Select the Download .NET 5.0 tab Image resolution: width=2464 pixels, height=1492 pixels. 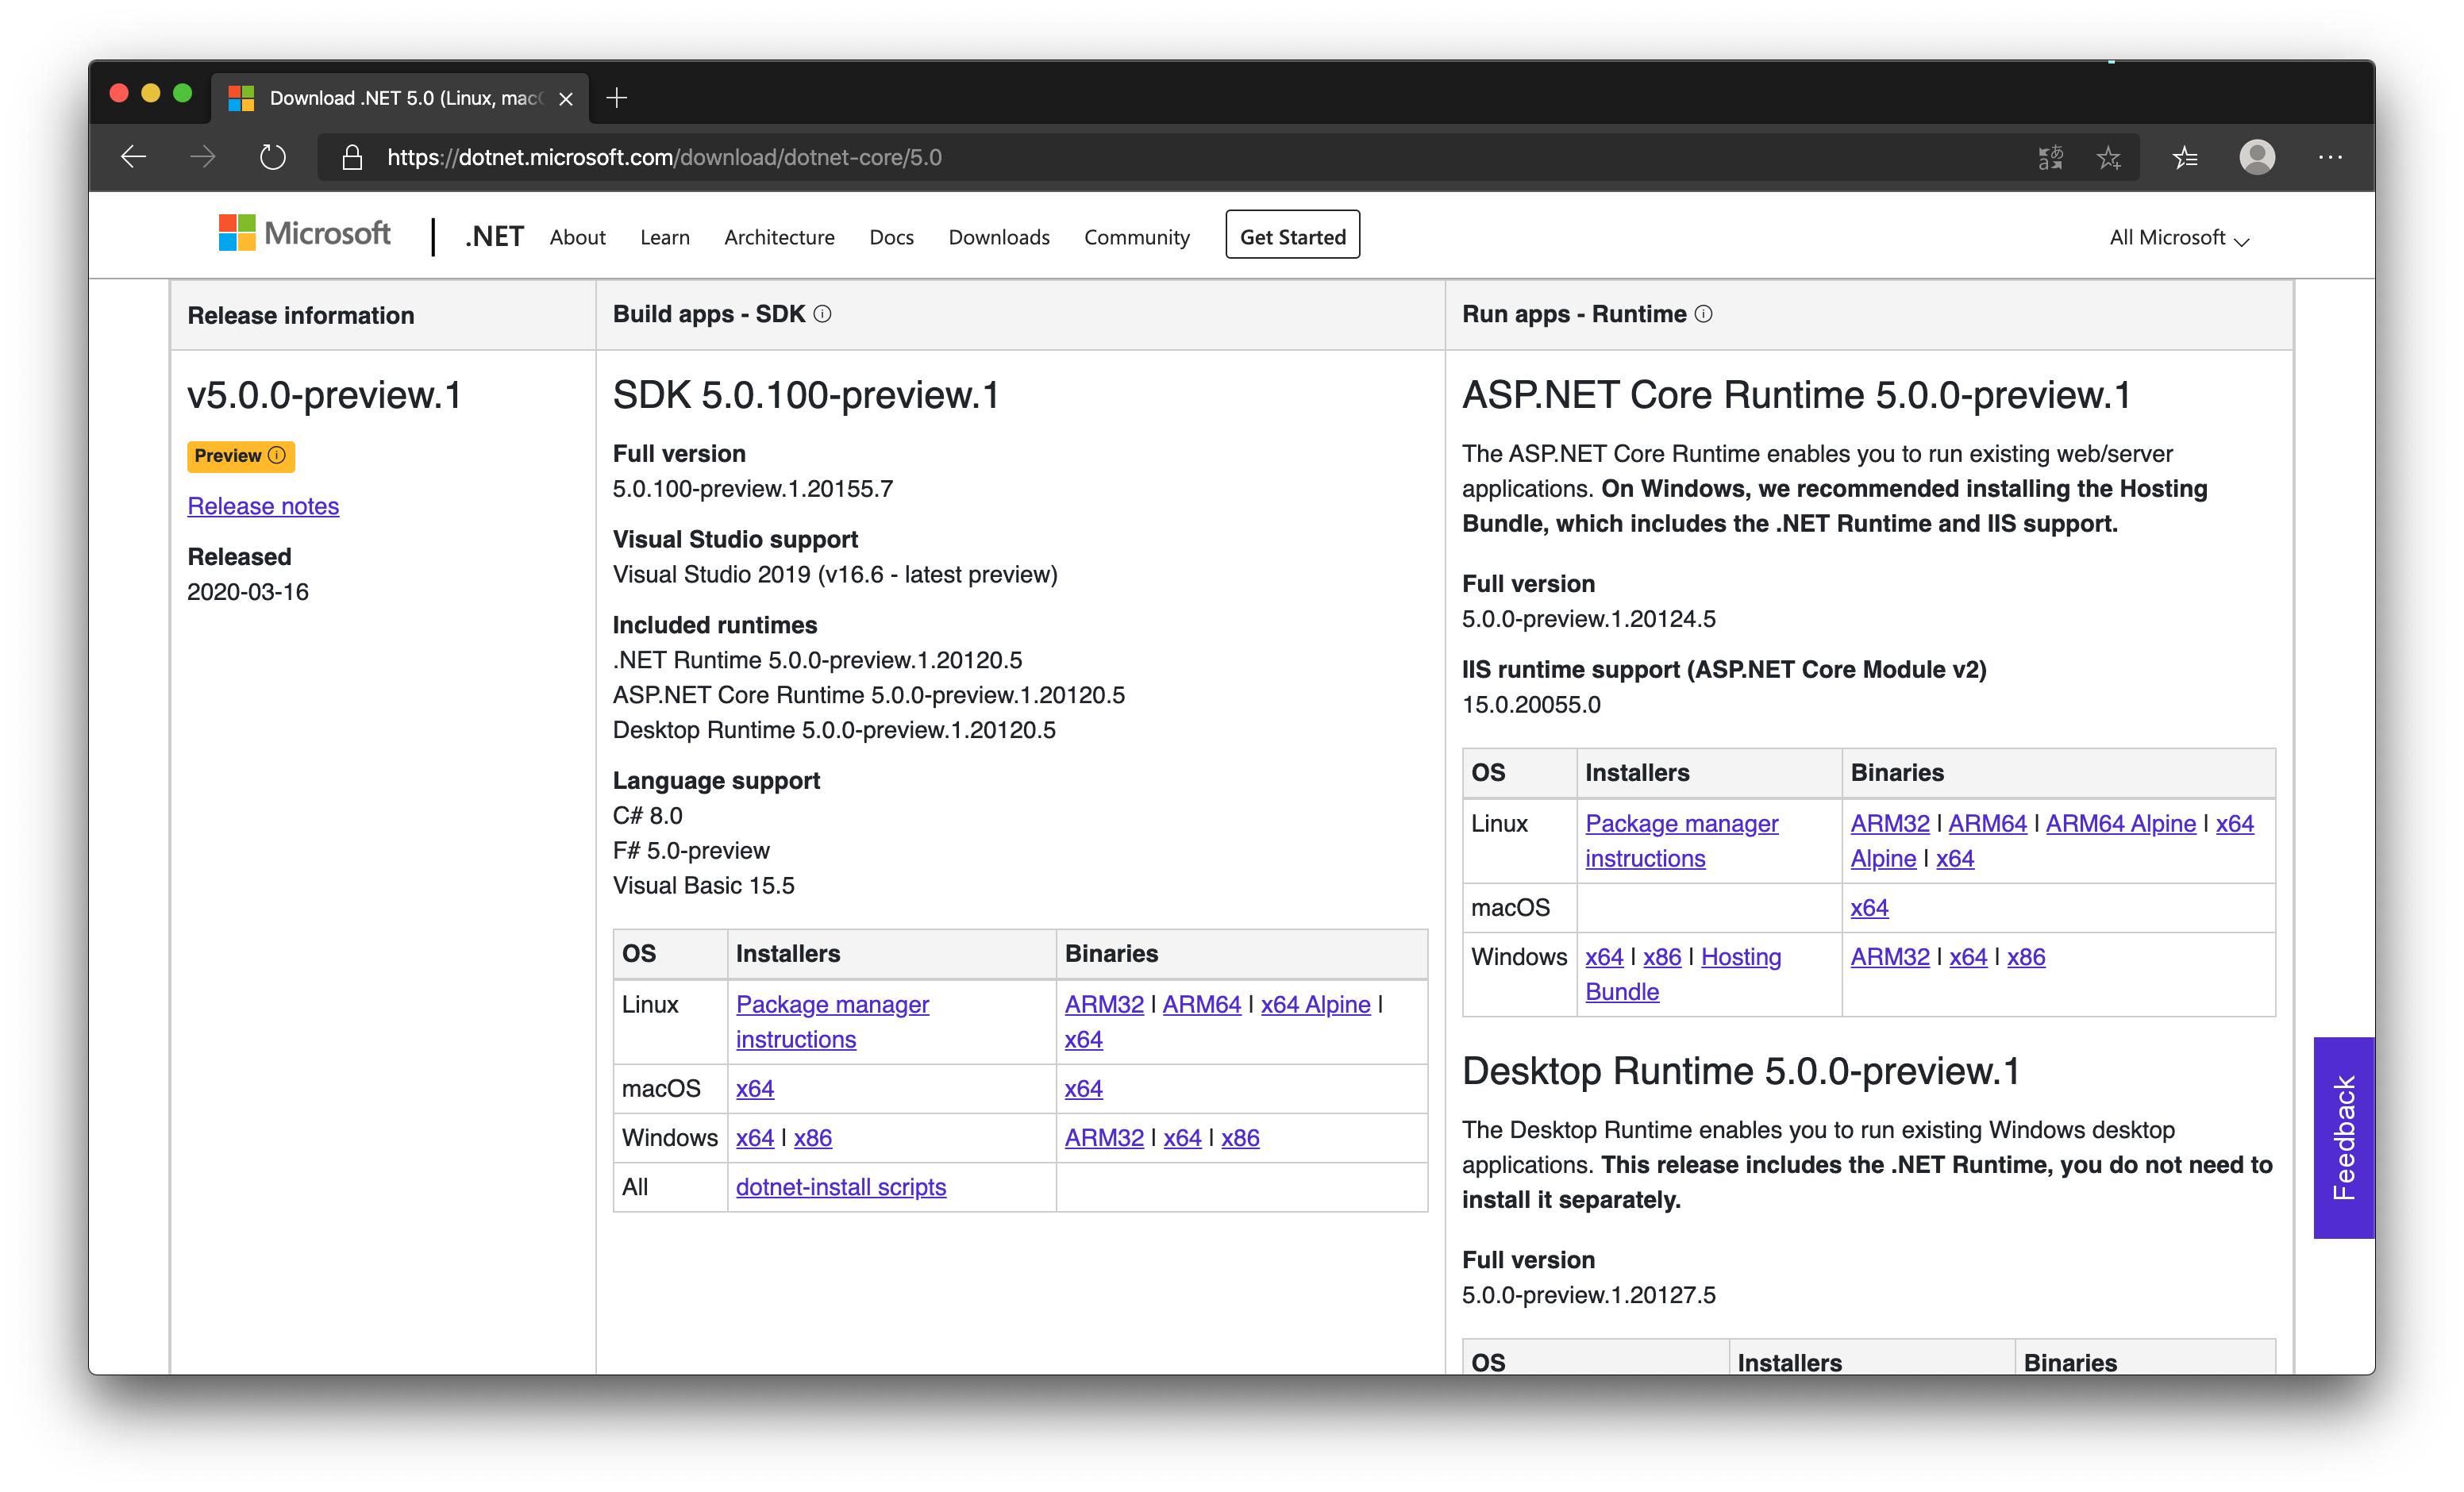400,98
